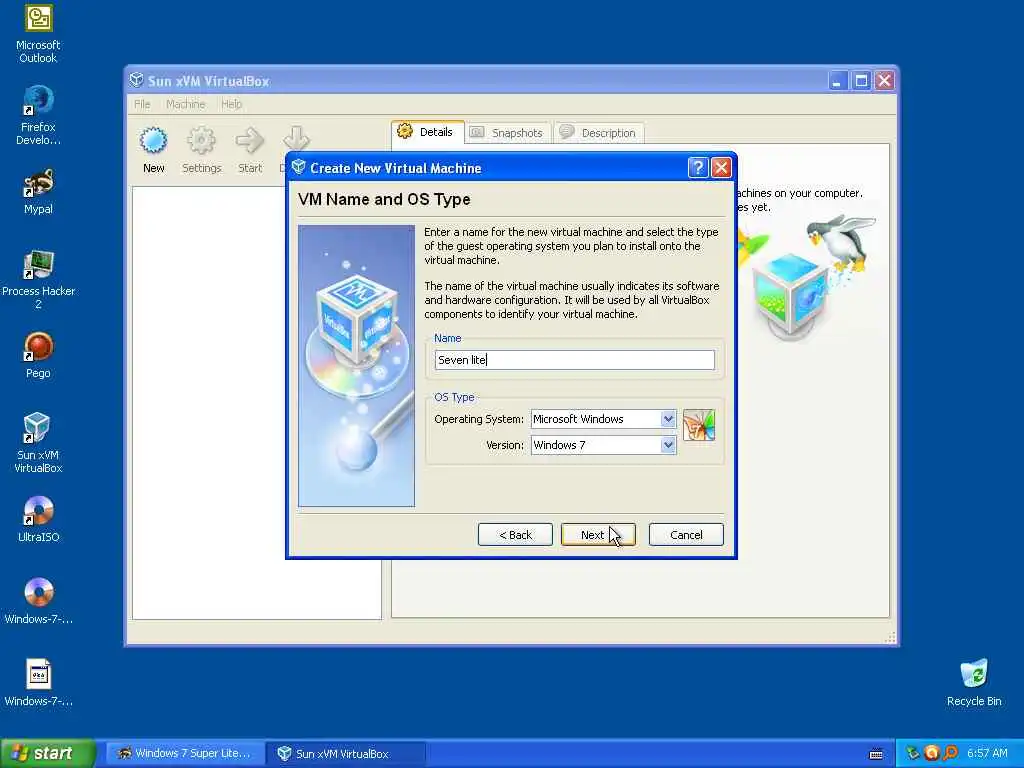The height and width of the screenshot is (768, 1024).
Task: Click the VirtualBox cube icon in dialog title
Action: point(298,167)
